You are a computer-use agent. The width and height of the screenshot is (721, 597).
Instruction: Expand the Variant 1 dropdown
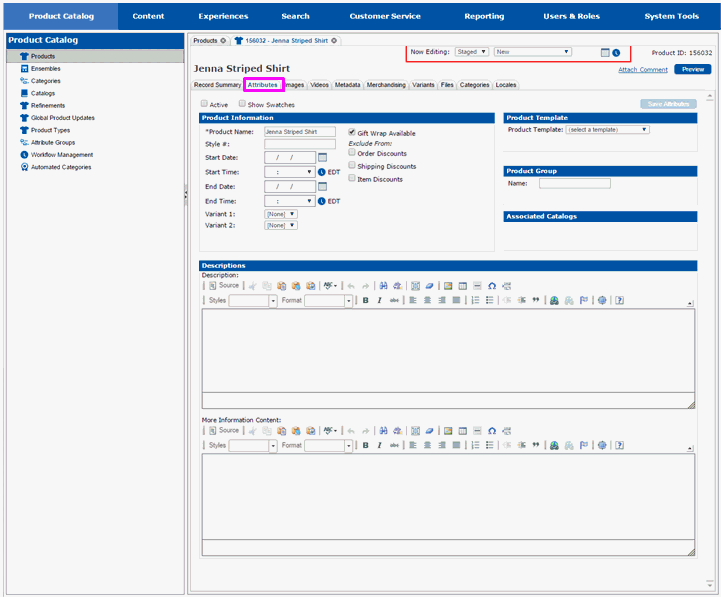pos(281,214)
